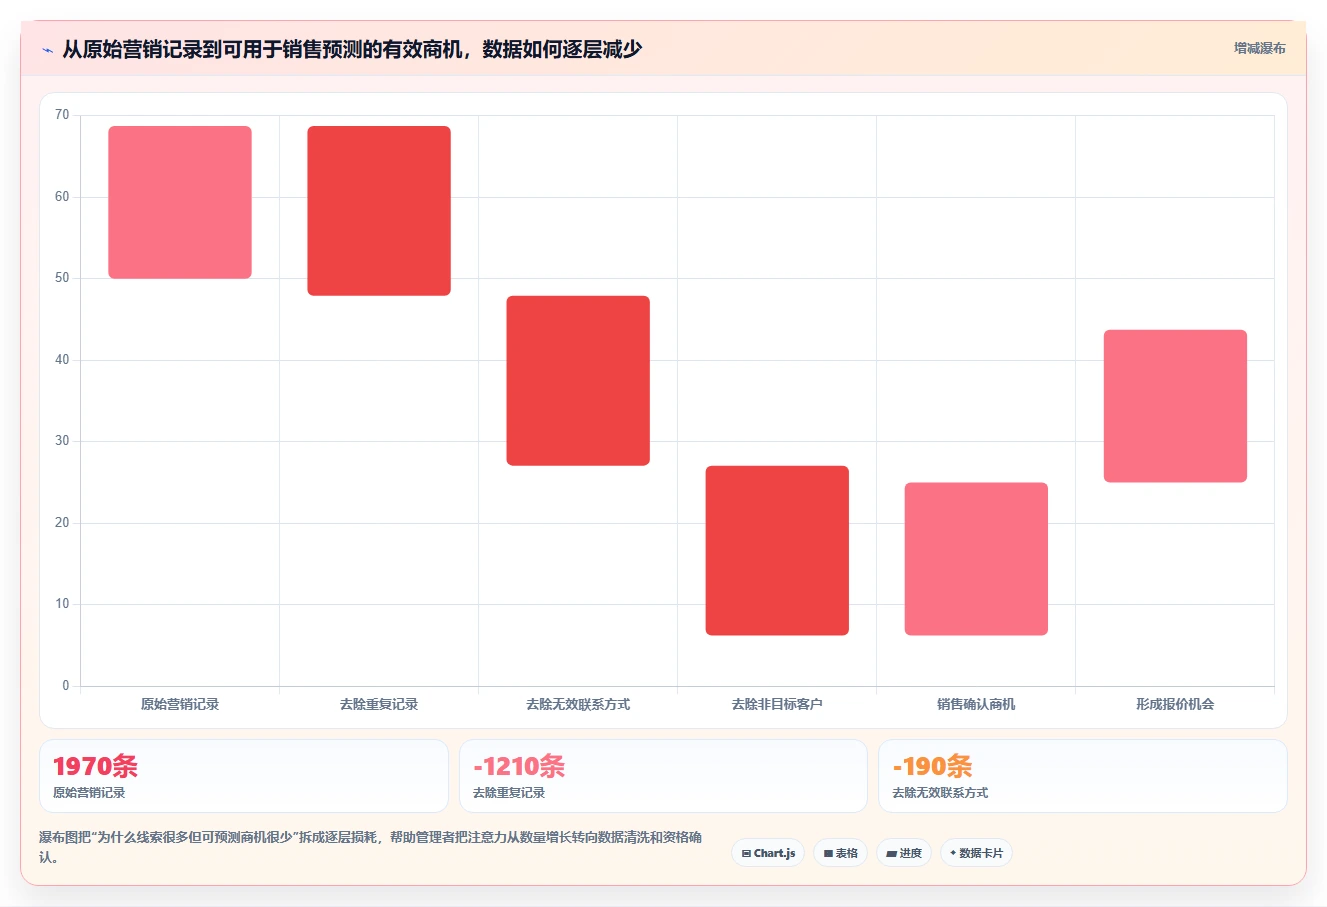Click the footnote text starting 瀑布图把
The height and width of the screenshot is (907, 1327).
370,847
